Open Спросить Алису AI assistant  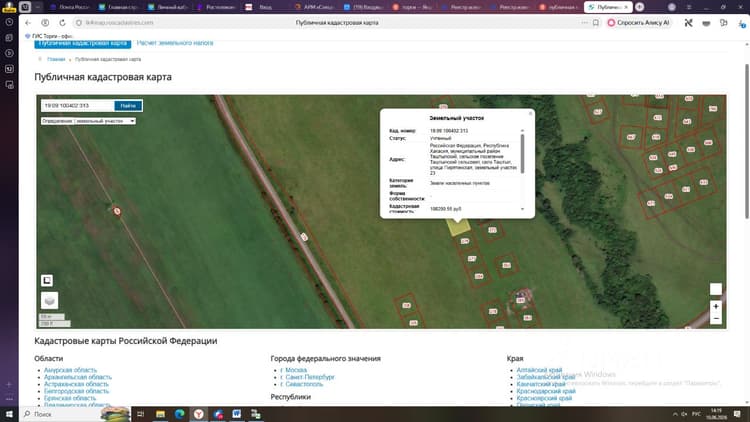(x=638, y=22)
